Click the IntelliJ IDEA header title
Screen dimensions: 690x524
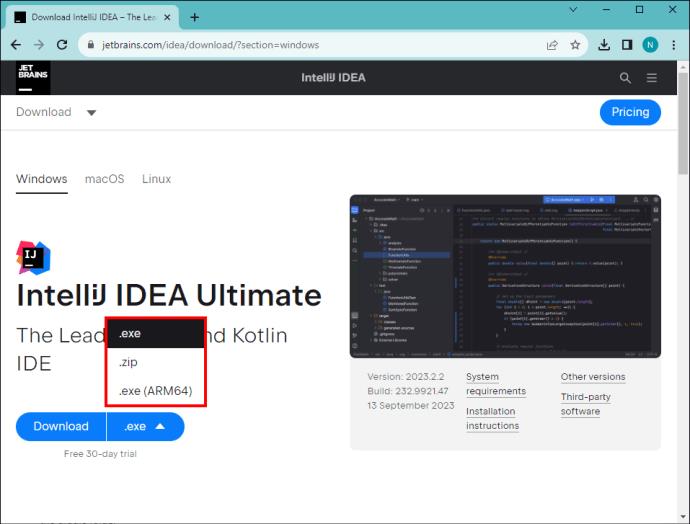click(x=333, y=78)
